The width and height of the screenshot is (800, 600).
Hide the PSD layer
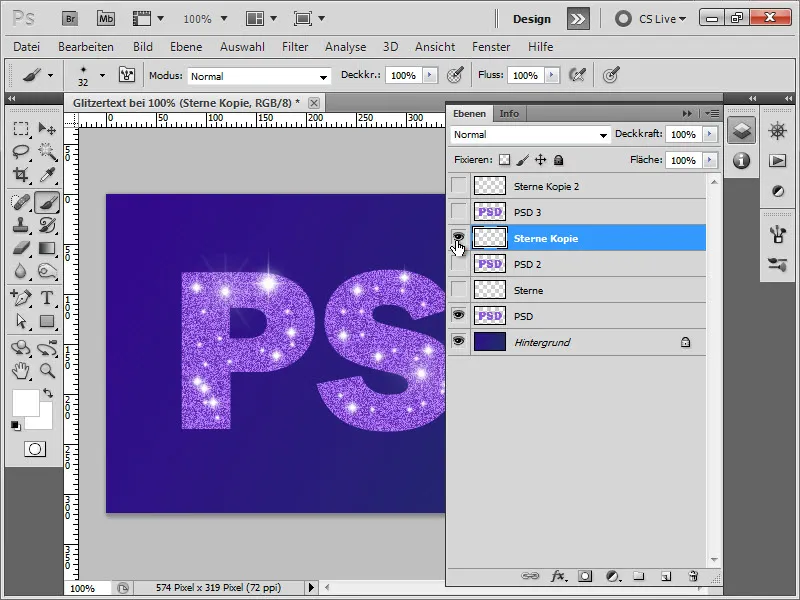(x=459, y=315)
